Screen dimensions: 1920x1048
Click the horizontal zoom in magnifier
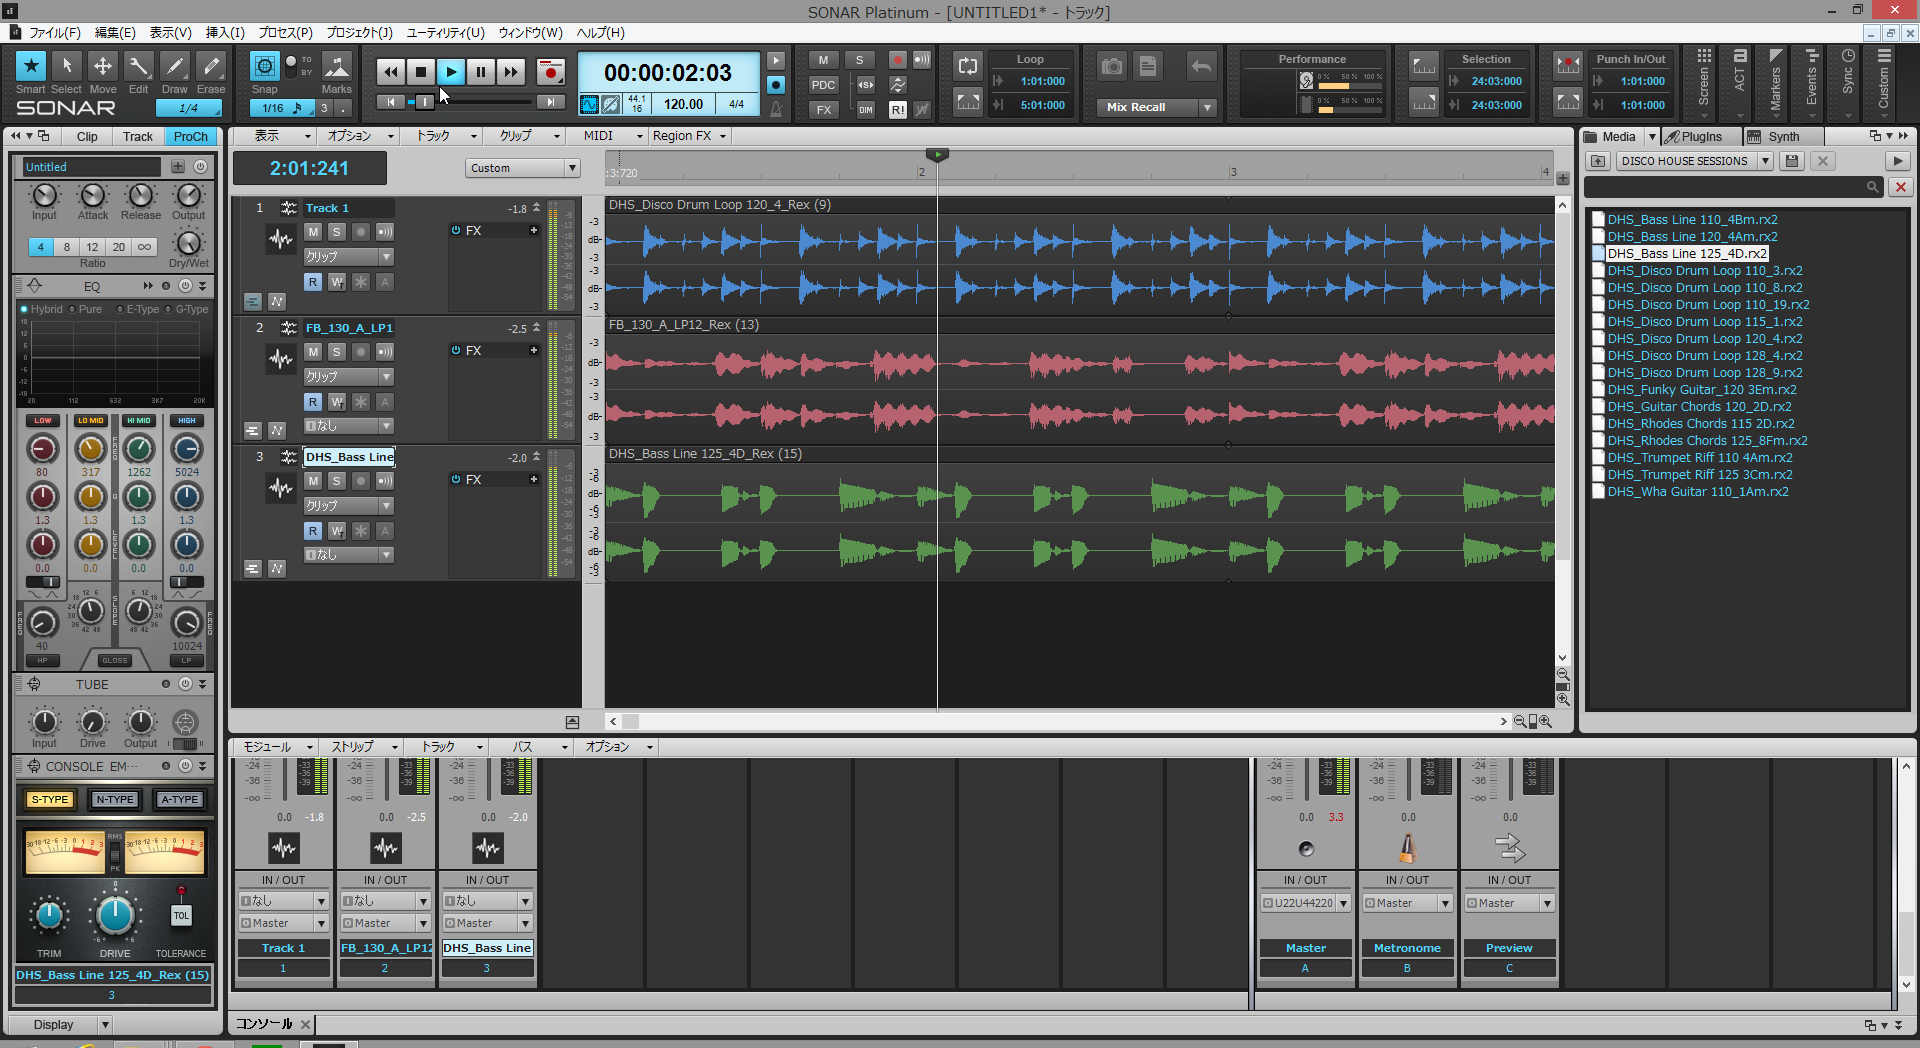click(x=1546, y=721)
